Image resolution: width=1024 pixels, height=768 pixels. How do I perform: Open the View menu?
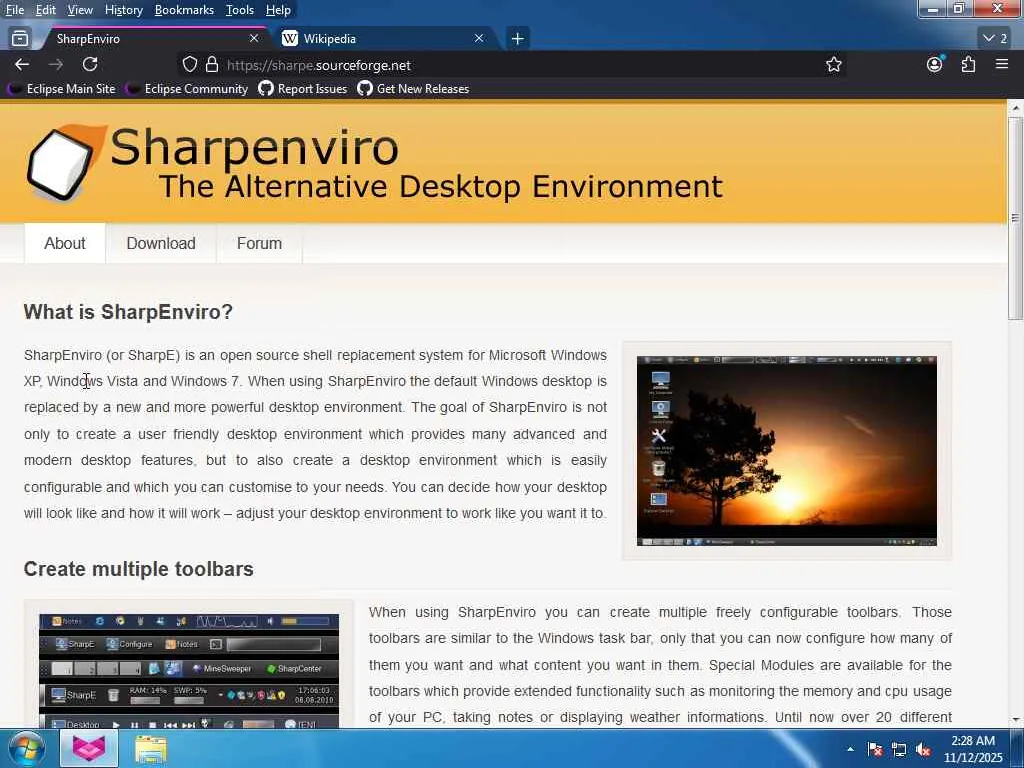coord(80,10)
